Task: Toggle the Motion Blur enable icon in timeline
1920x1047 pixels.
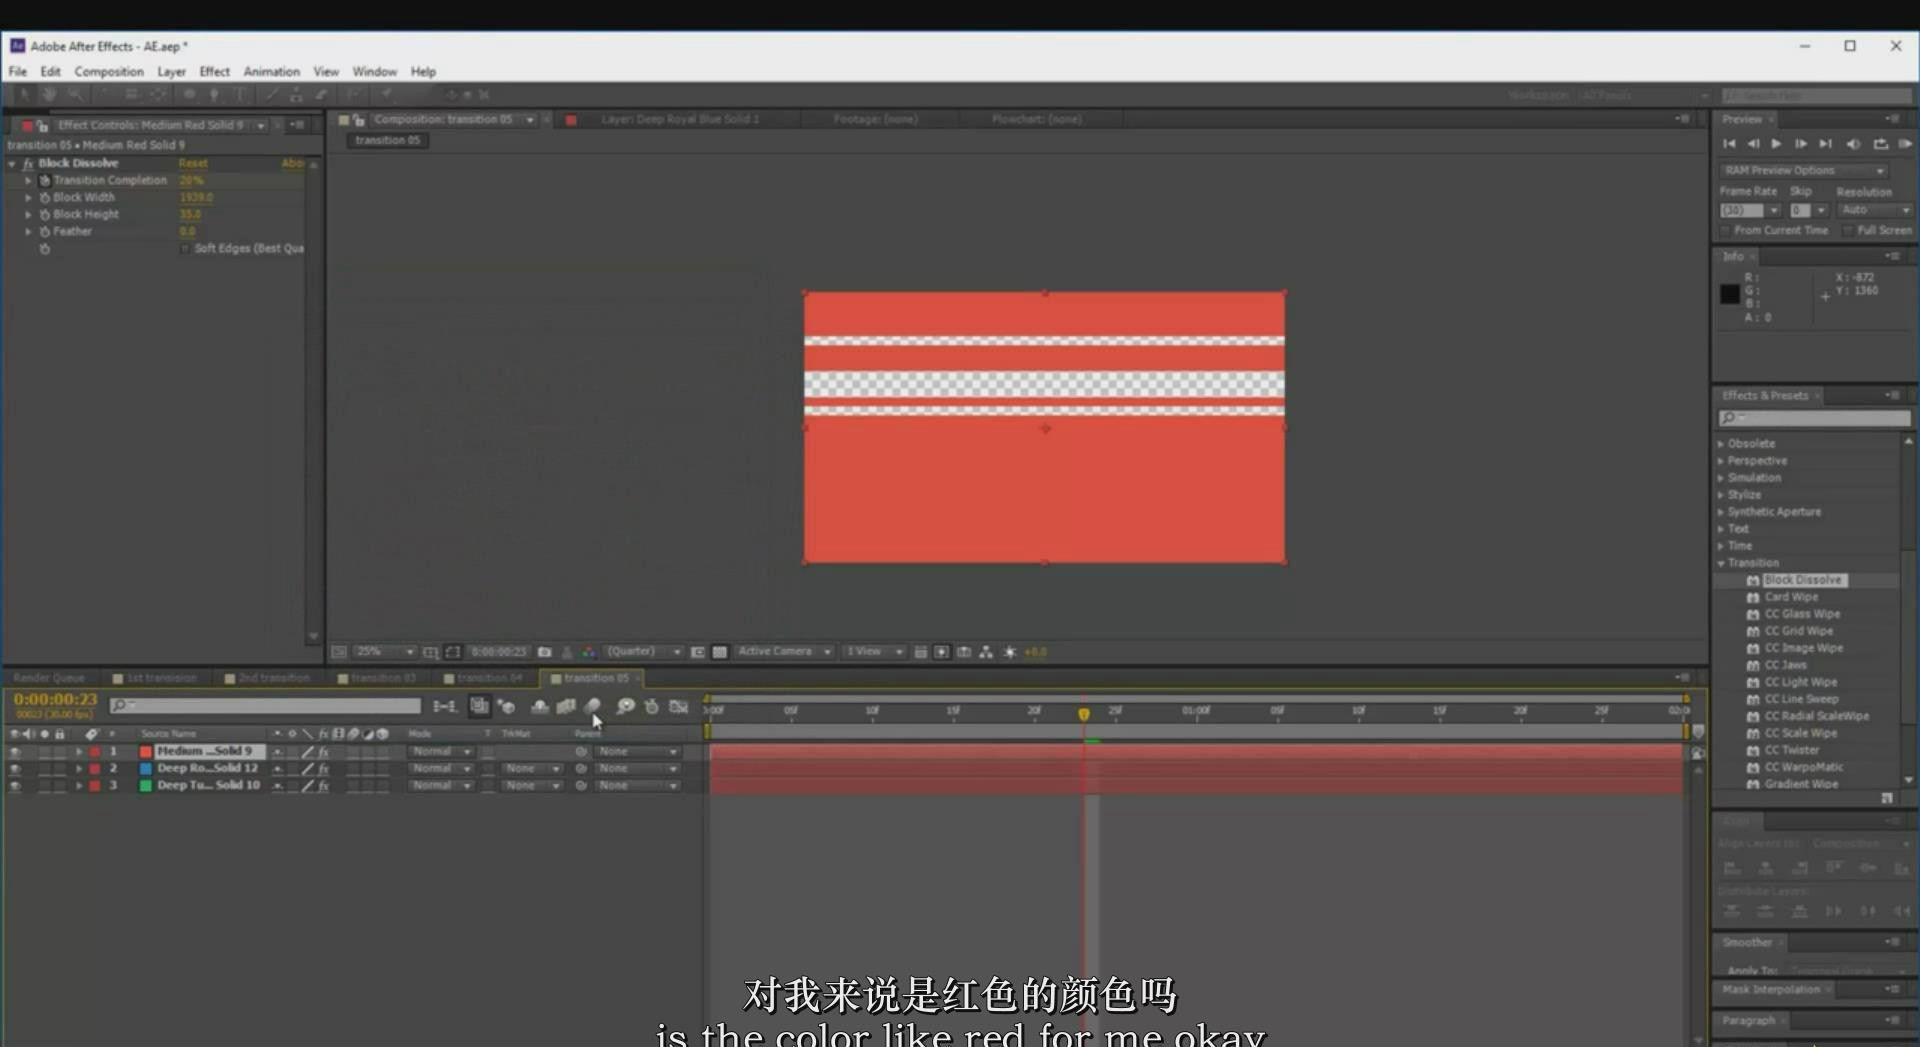Action: [592, 706]
